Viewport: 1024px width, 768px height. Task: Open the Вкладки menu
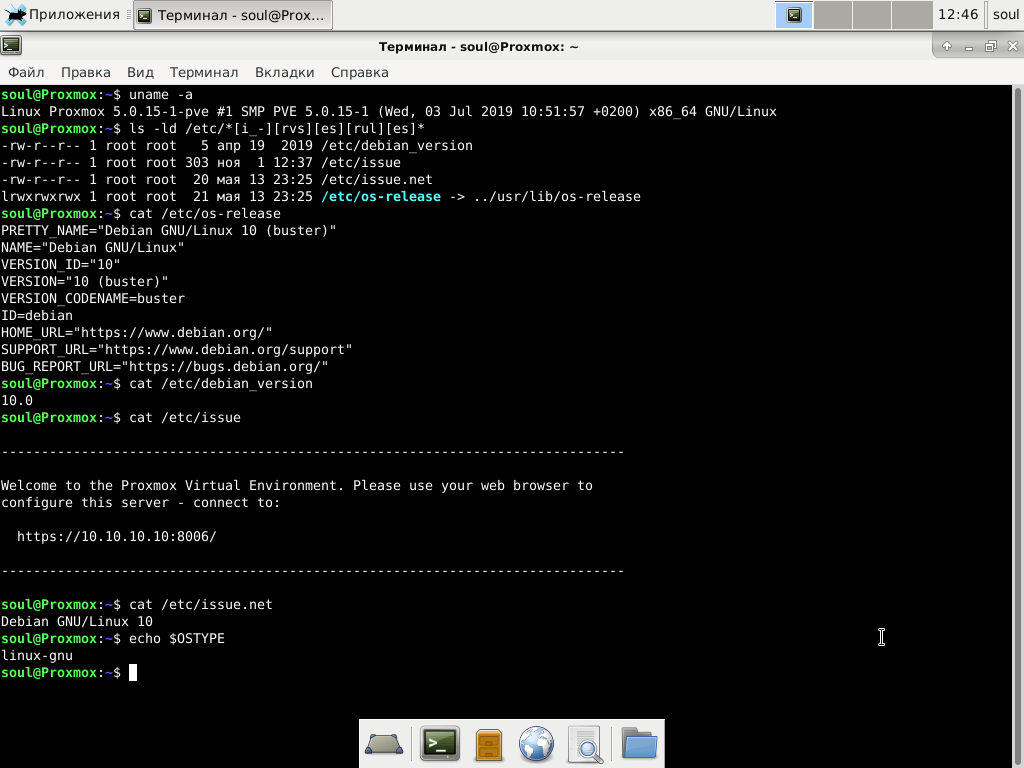[x=285, y=72]
